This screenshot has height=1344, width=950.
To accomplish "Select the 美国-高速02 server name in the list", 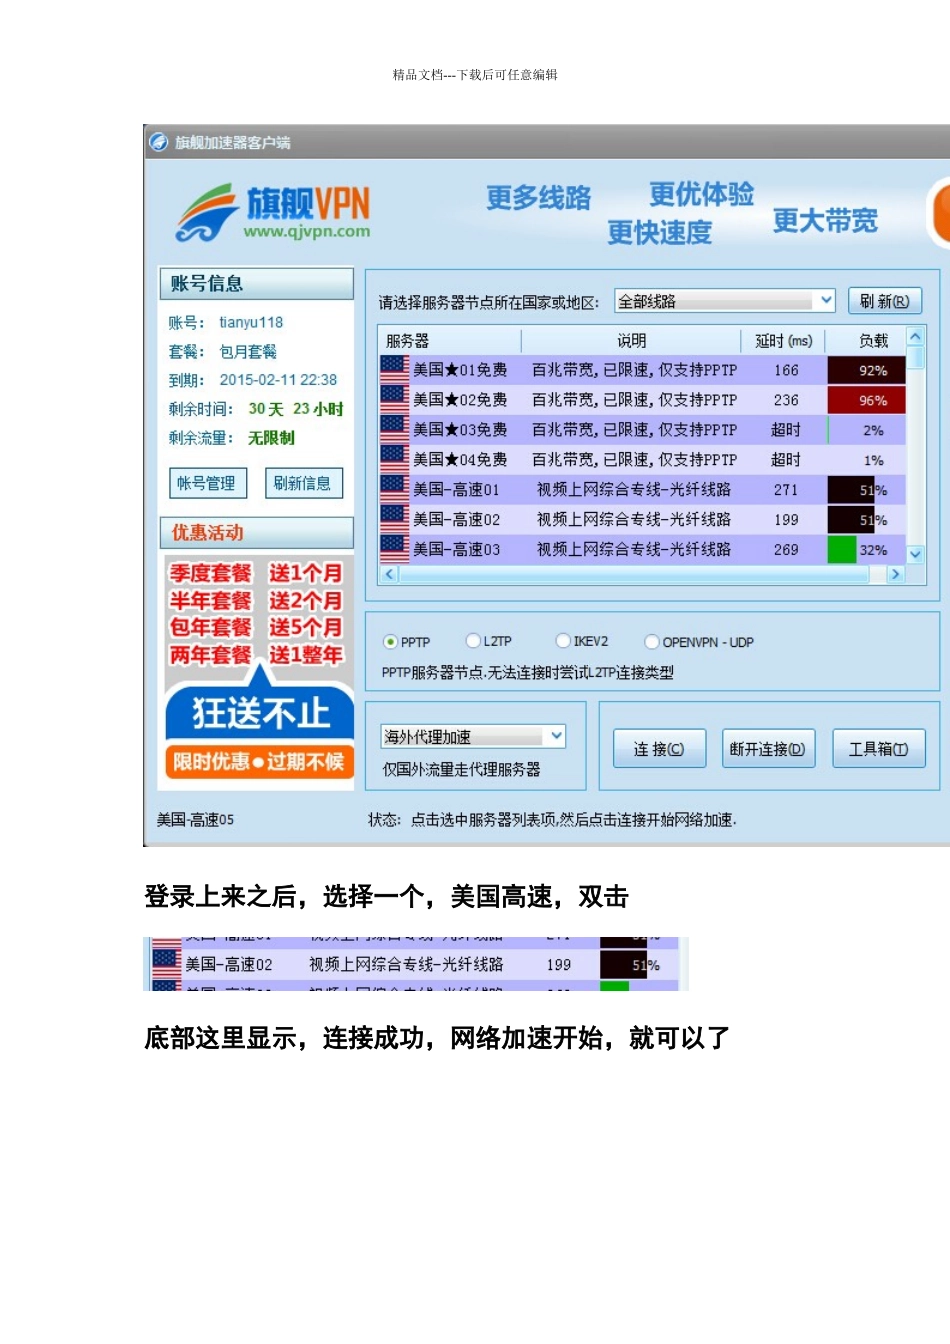I will coord(456,520).
